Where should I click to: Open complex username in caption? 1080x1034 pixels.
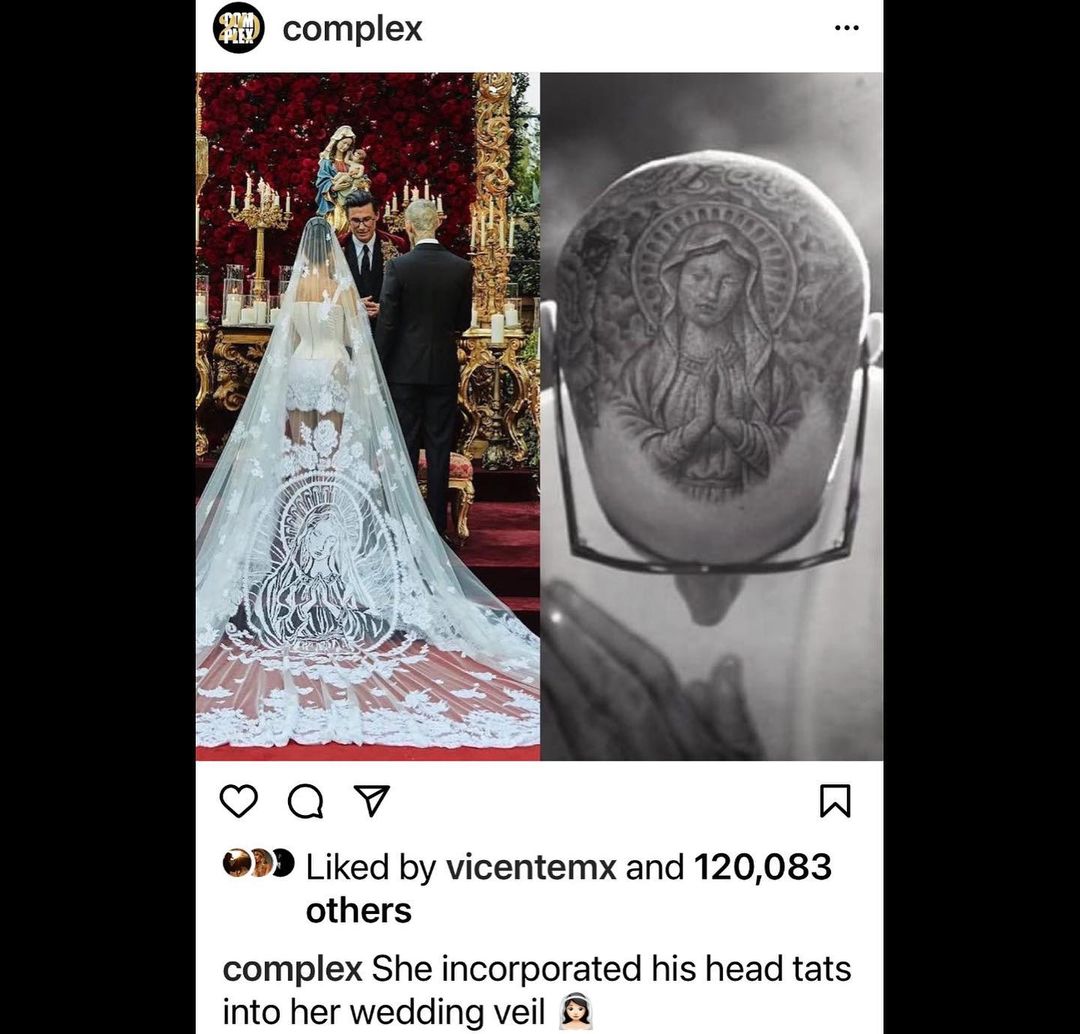pos(292,969)
